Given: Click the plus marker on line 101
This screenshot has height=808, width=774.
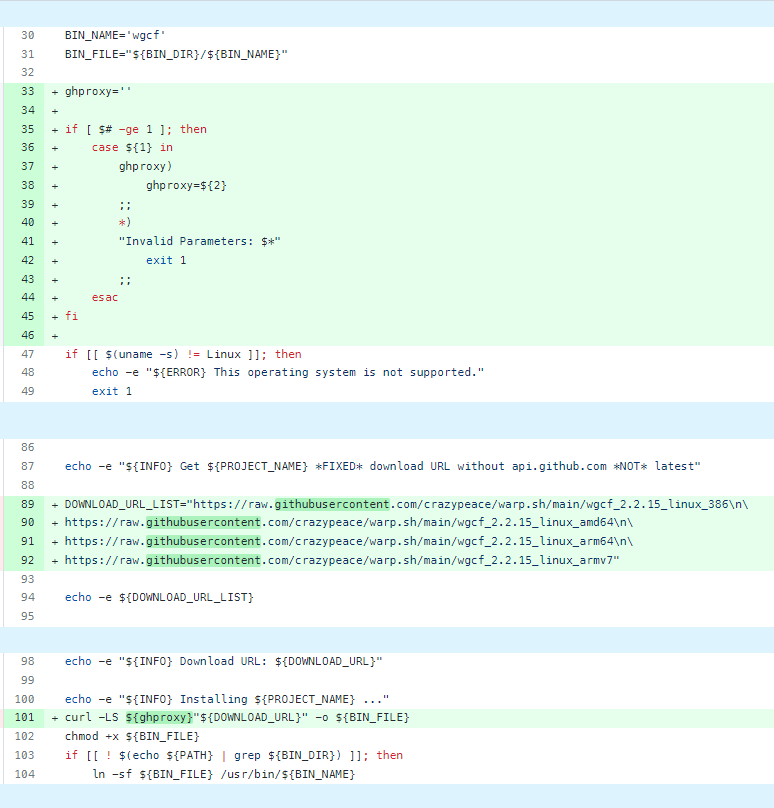Looking at the screenshot, I should click(54, 718).
